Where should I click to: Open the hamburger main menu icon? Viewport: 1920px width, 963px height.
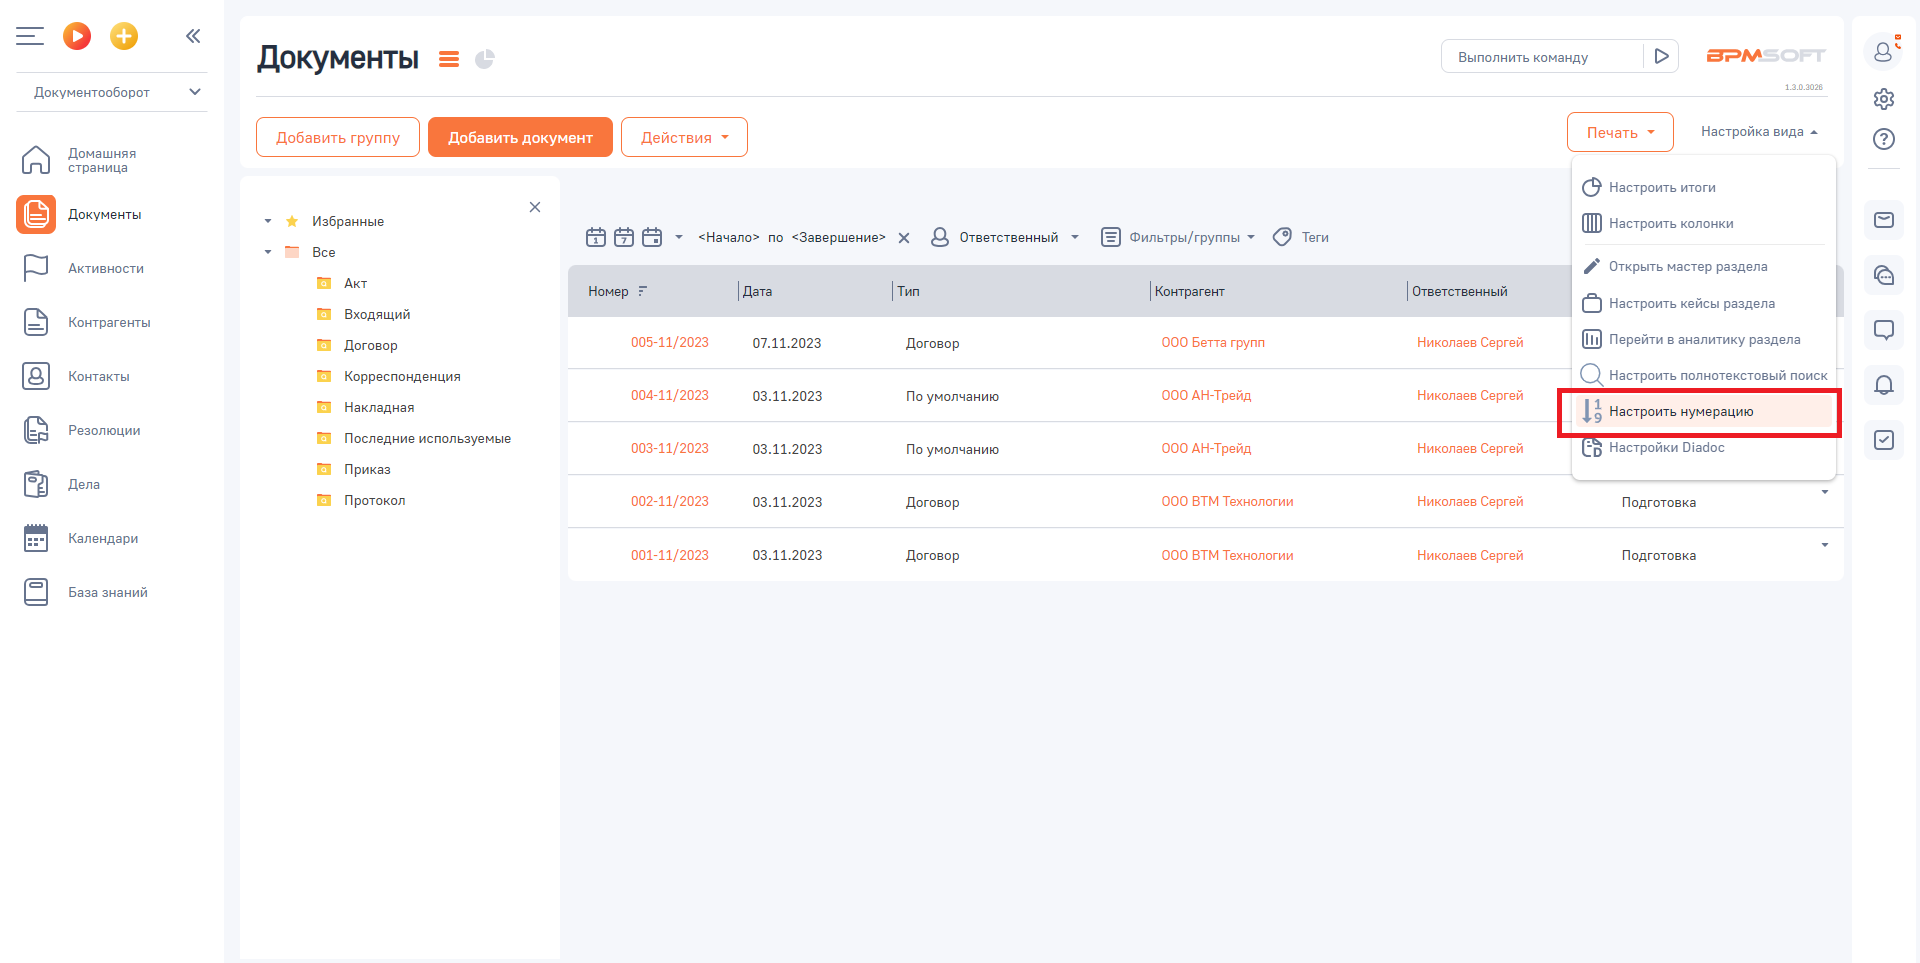(x=30, y=36)
